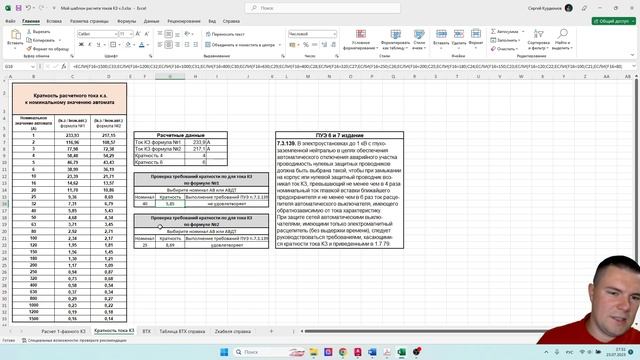The height and width of the screenshot is (360, 640).
Task: Open Find and Select (Найти и выделить)
Action: (562, 40)
